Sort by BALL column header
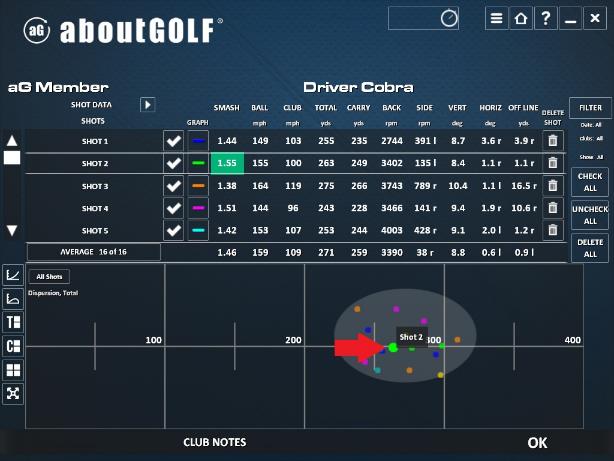 click(260, 108)
